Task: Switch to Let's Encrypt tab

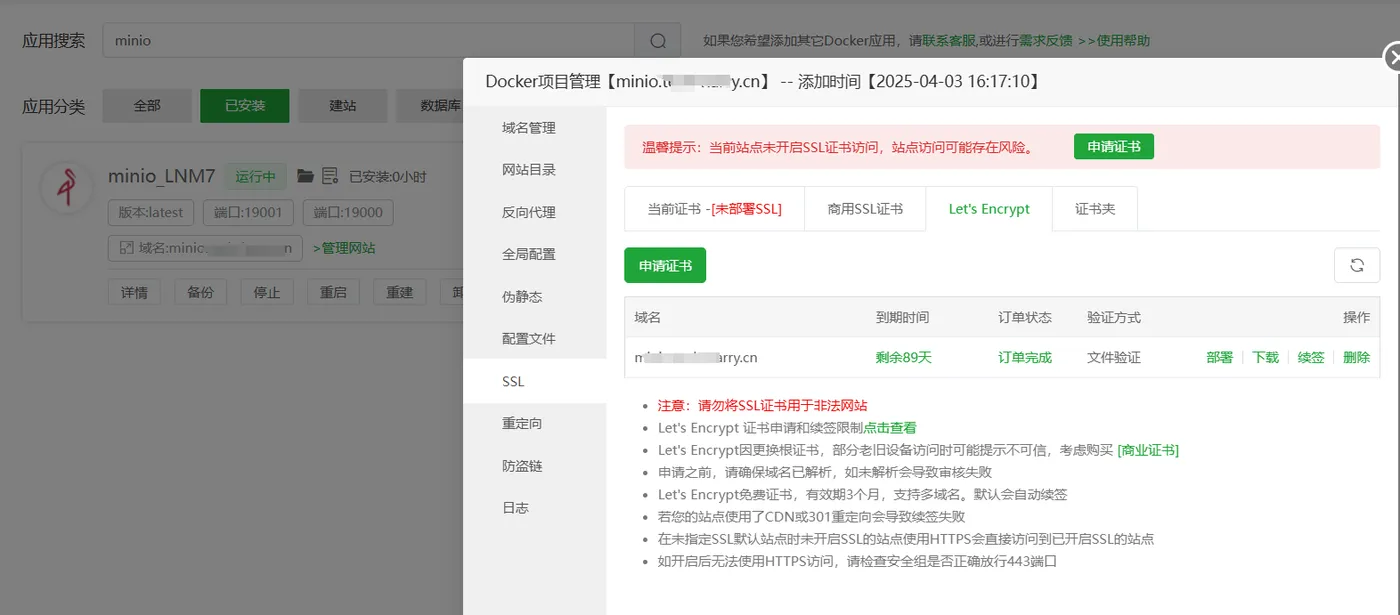Action: point(989,209)
